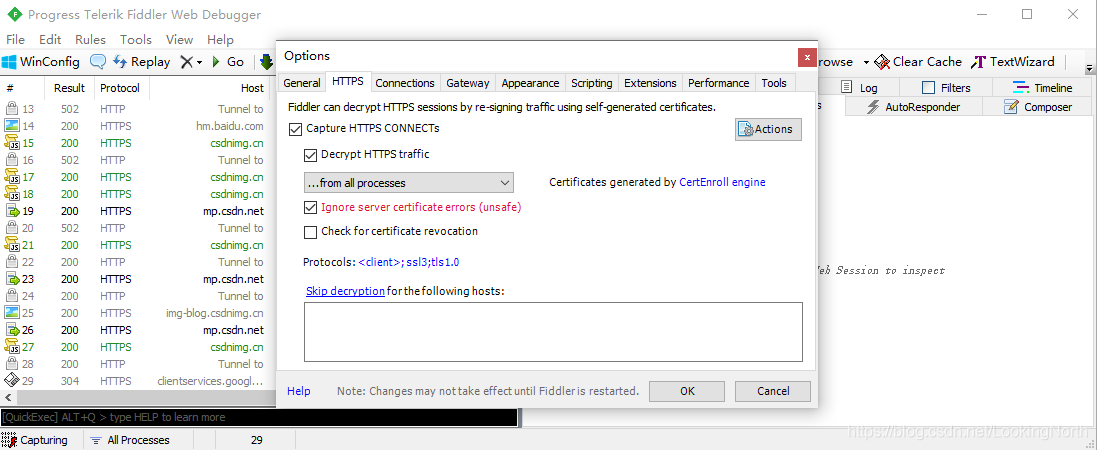This screenshot has width=1097, height=450.
Task: Click the # column header
Action: tap(10, 88)
